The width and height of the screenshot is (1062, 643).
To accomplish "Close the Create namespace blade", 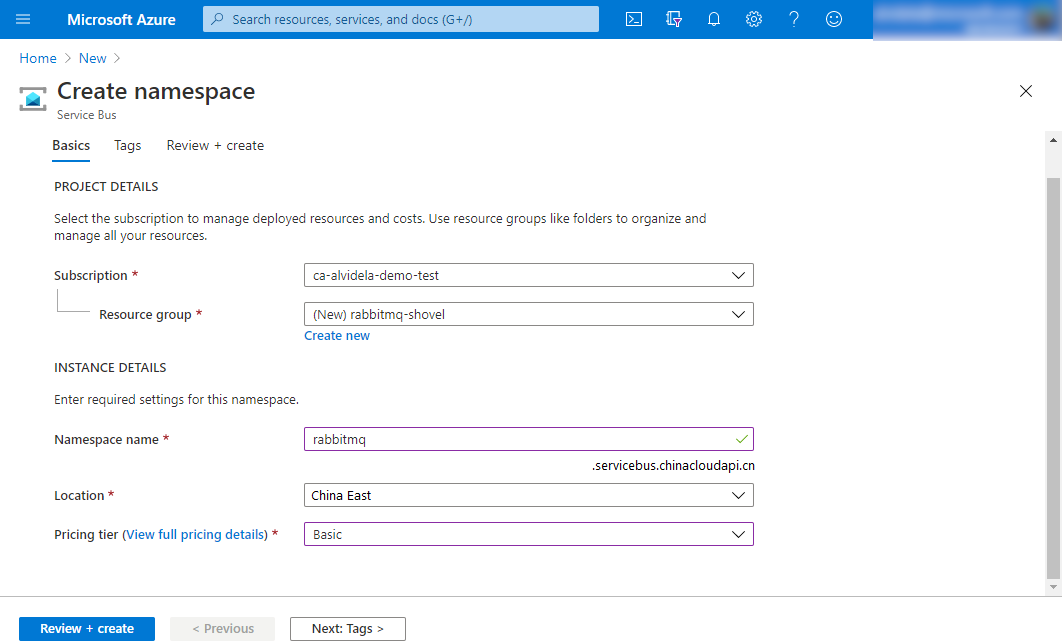I will (1025, 91).
